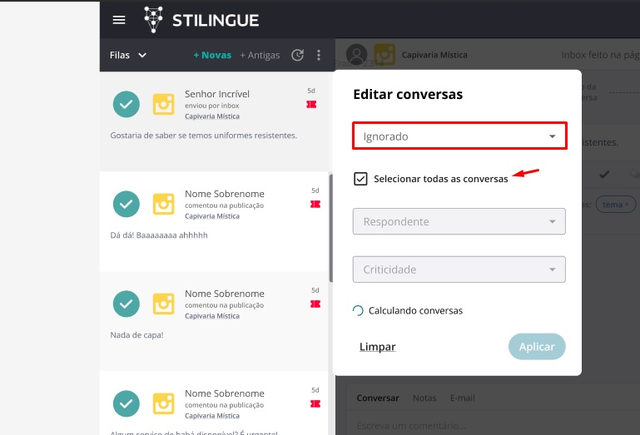Click red ticket icon on Senhor Incrível conversation
The width and height of the screenshot is (640, 435).
311,104
